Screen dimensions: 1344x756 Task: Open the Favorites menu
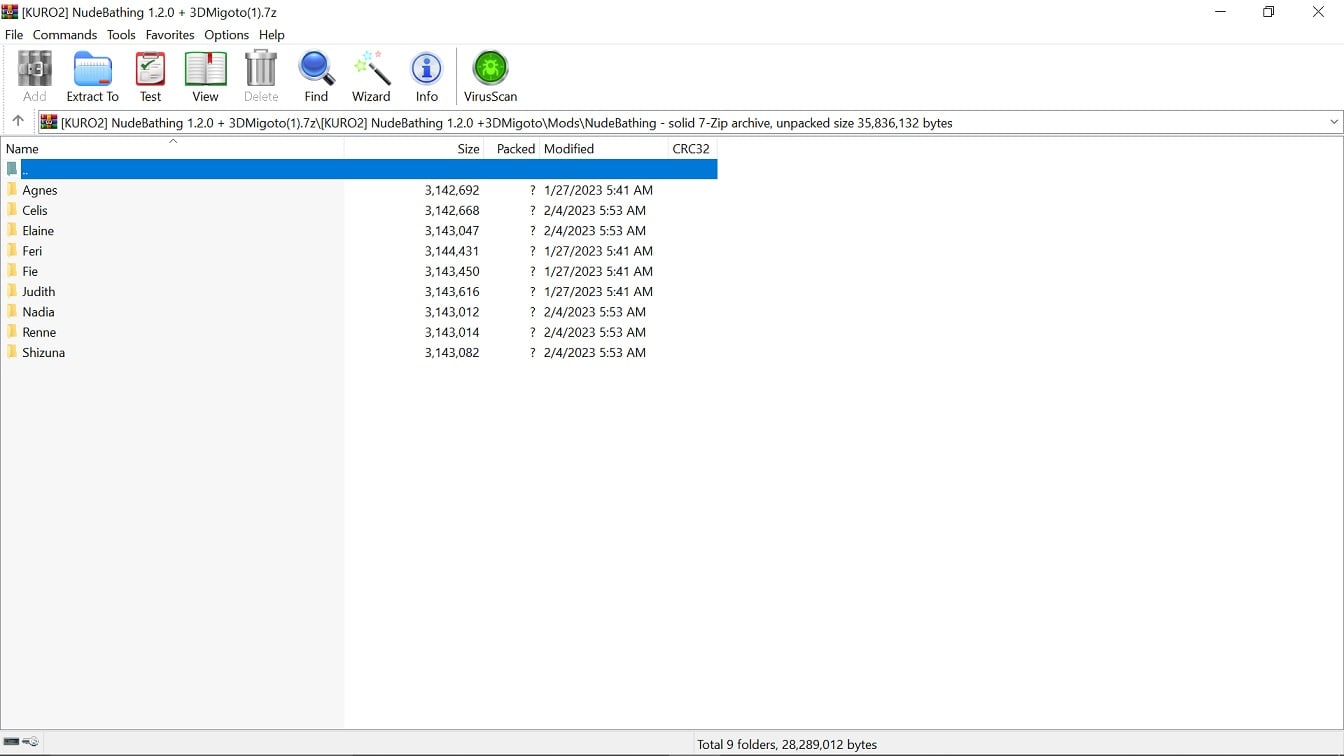click(x=170, y=35)
